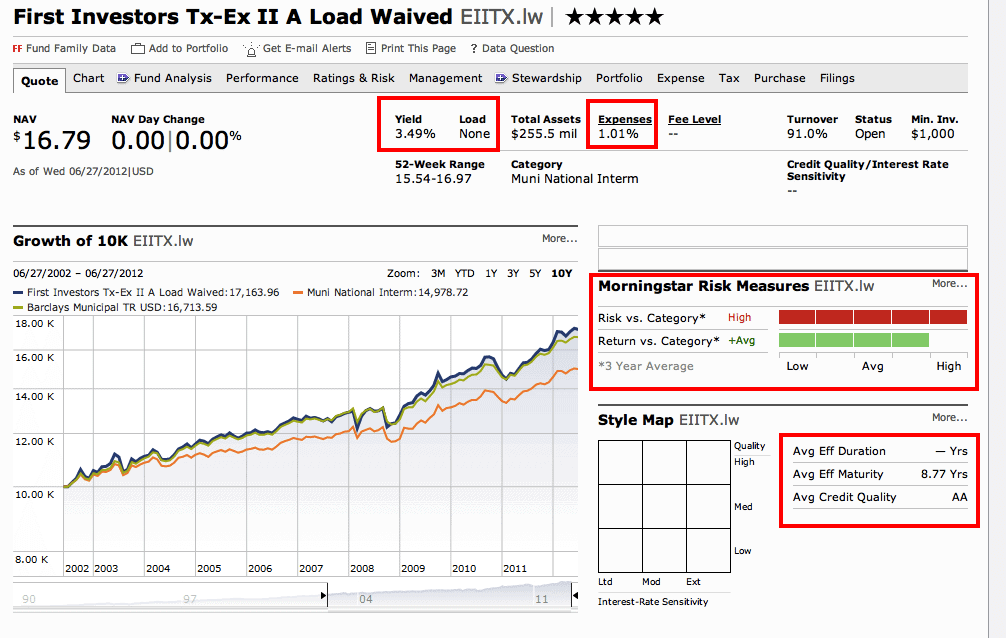Open the Filings tab

837,78
